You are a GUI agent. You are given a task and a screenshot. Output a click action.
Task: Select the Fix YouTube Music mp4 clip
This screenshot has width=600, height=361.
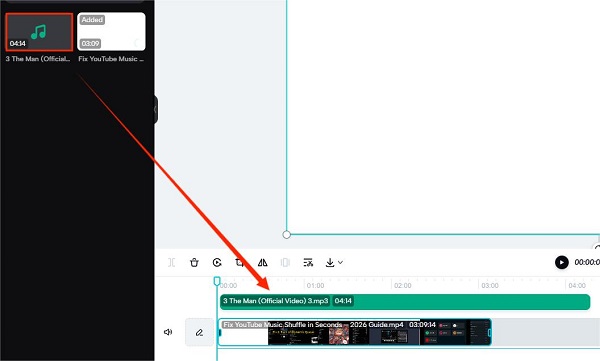coord(355,332)
